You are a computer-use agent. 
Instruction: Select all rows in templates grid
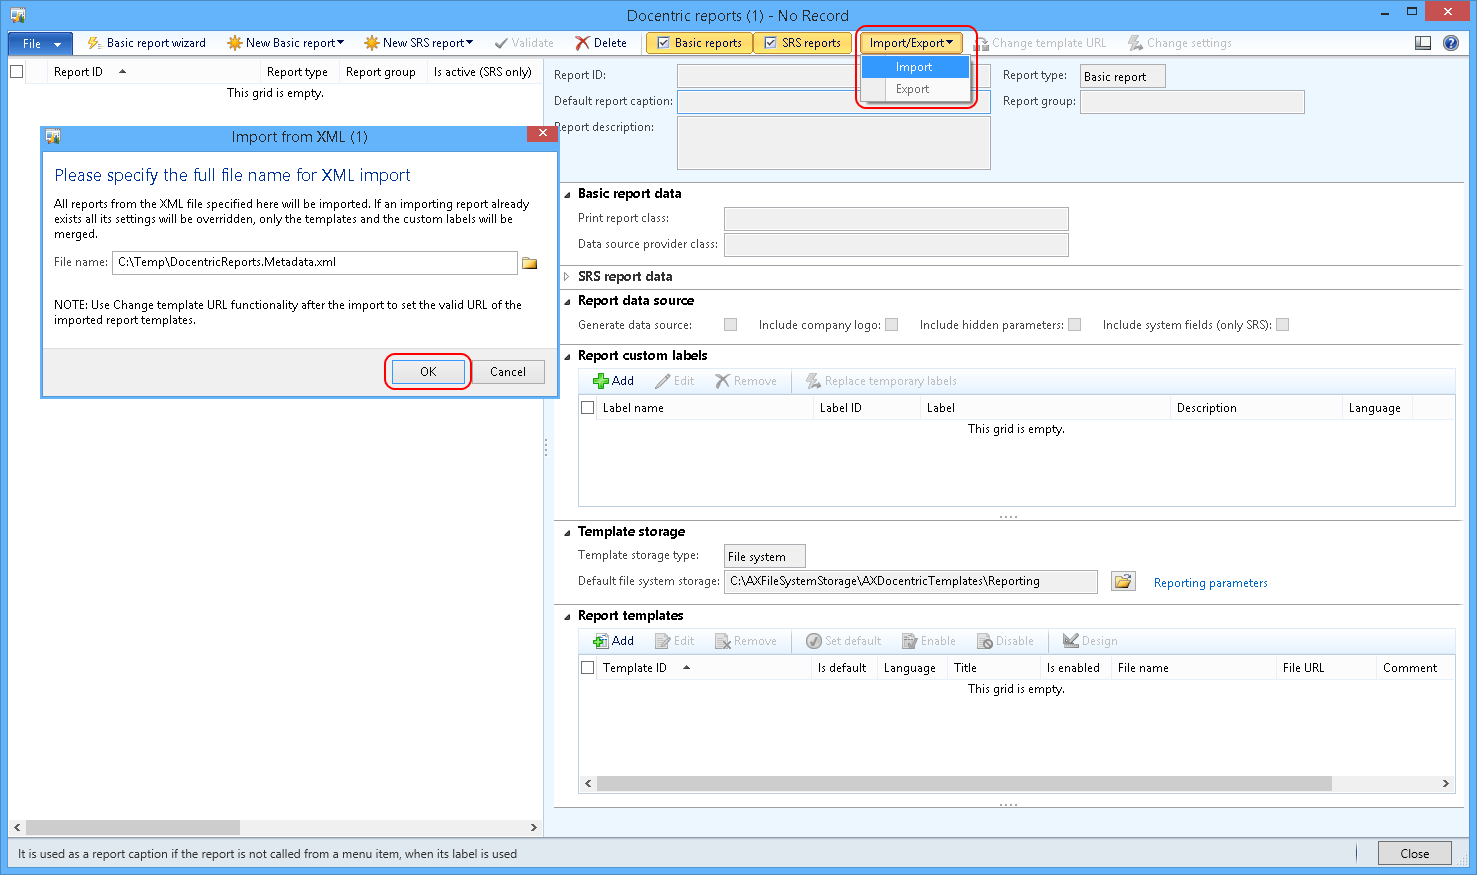pos(588,668)
